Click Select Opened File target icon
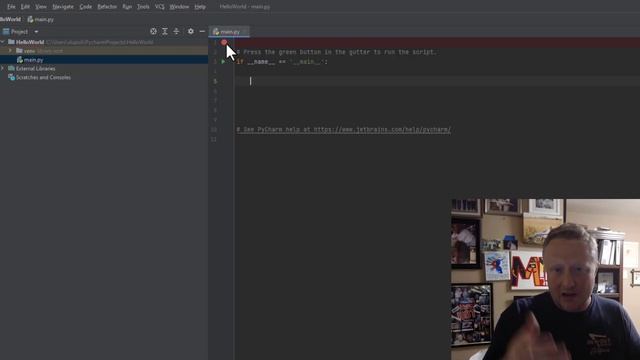 click(x=153, y=31)
